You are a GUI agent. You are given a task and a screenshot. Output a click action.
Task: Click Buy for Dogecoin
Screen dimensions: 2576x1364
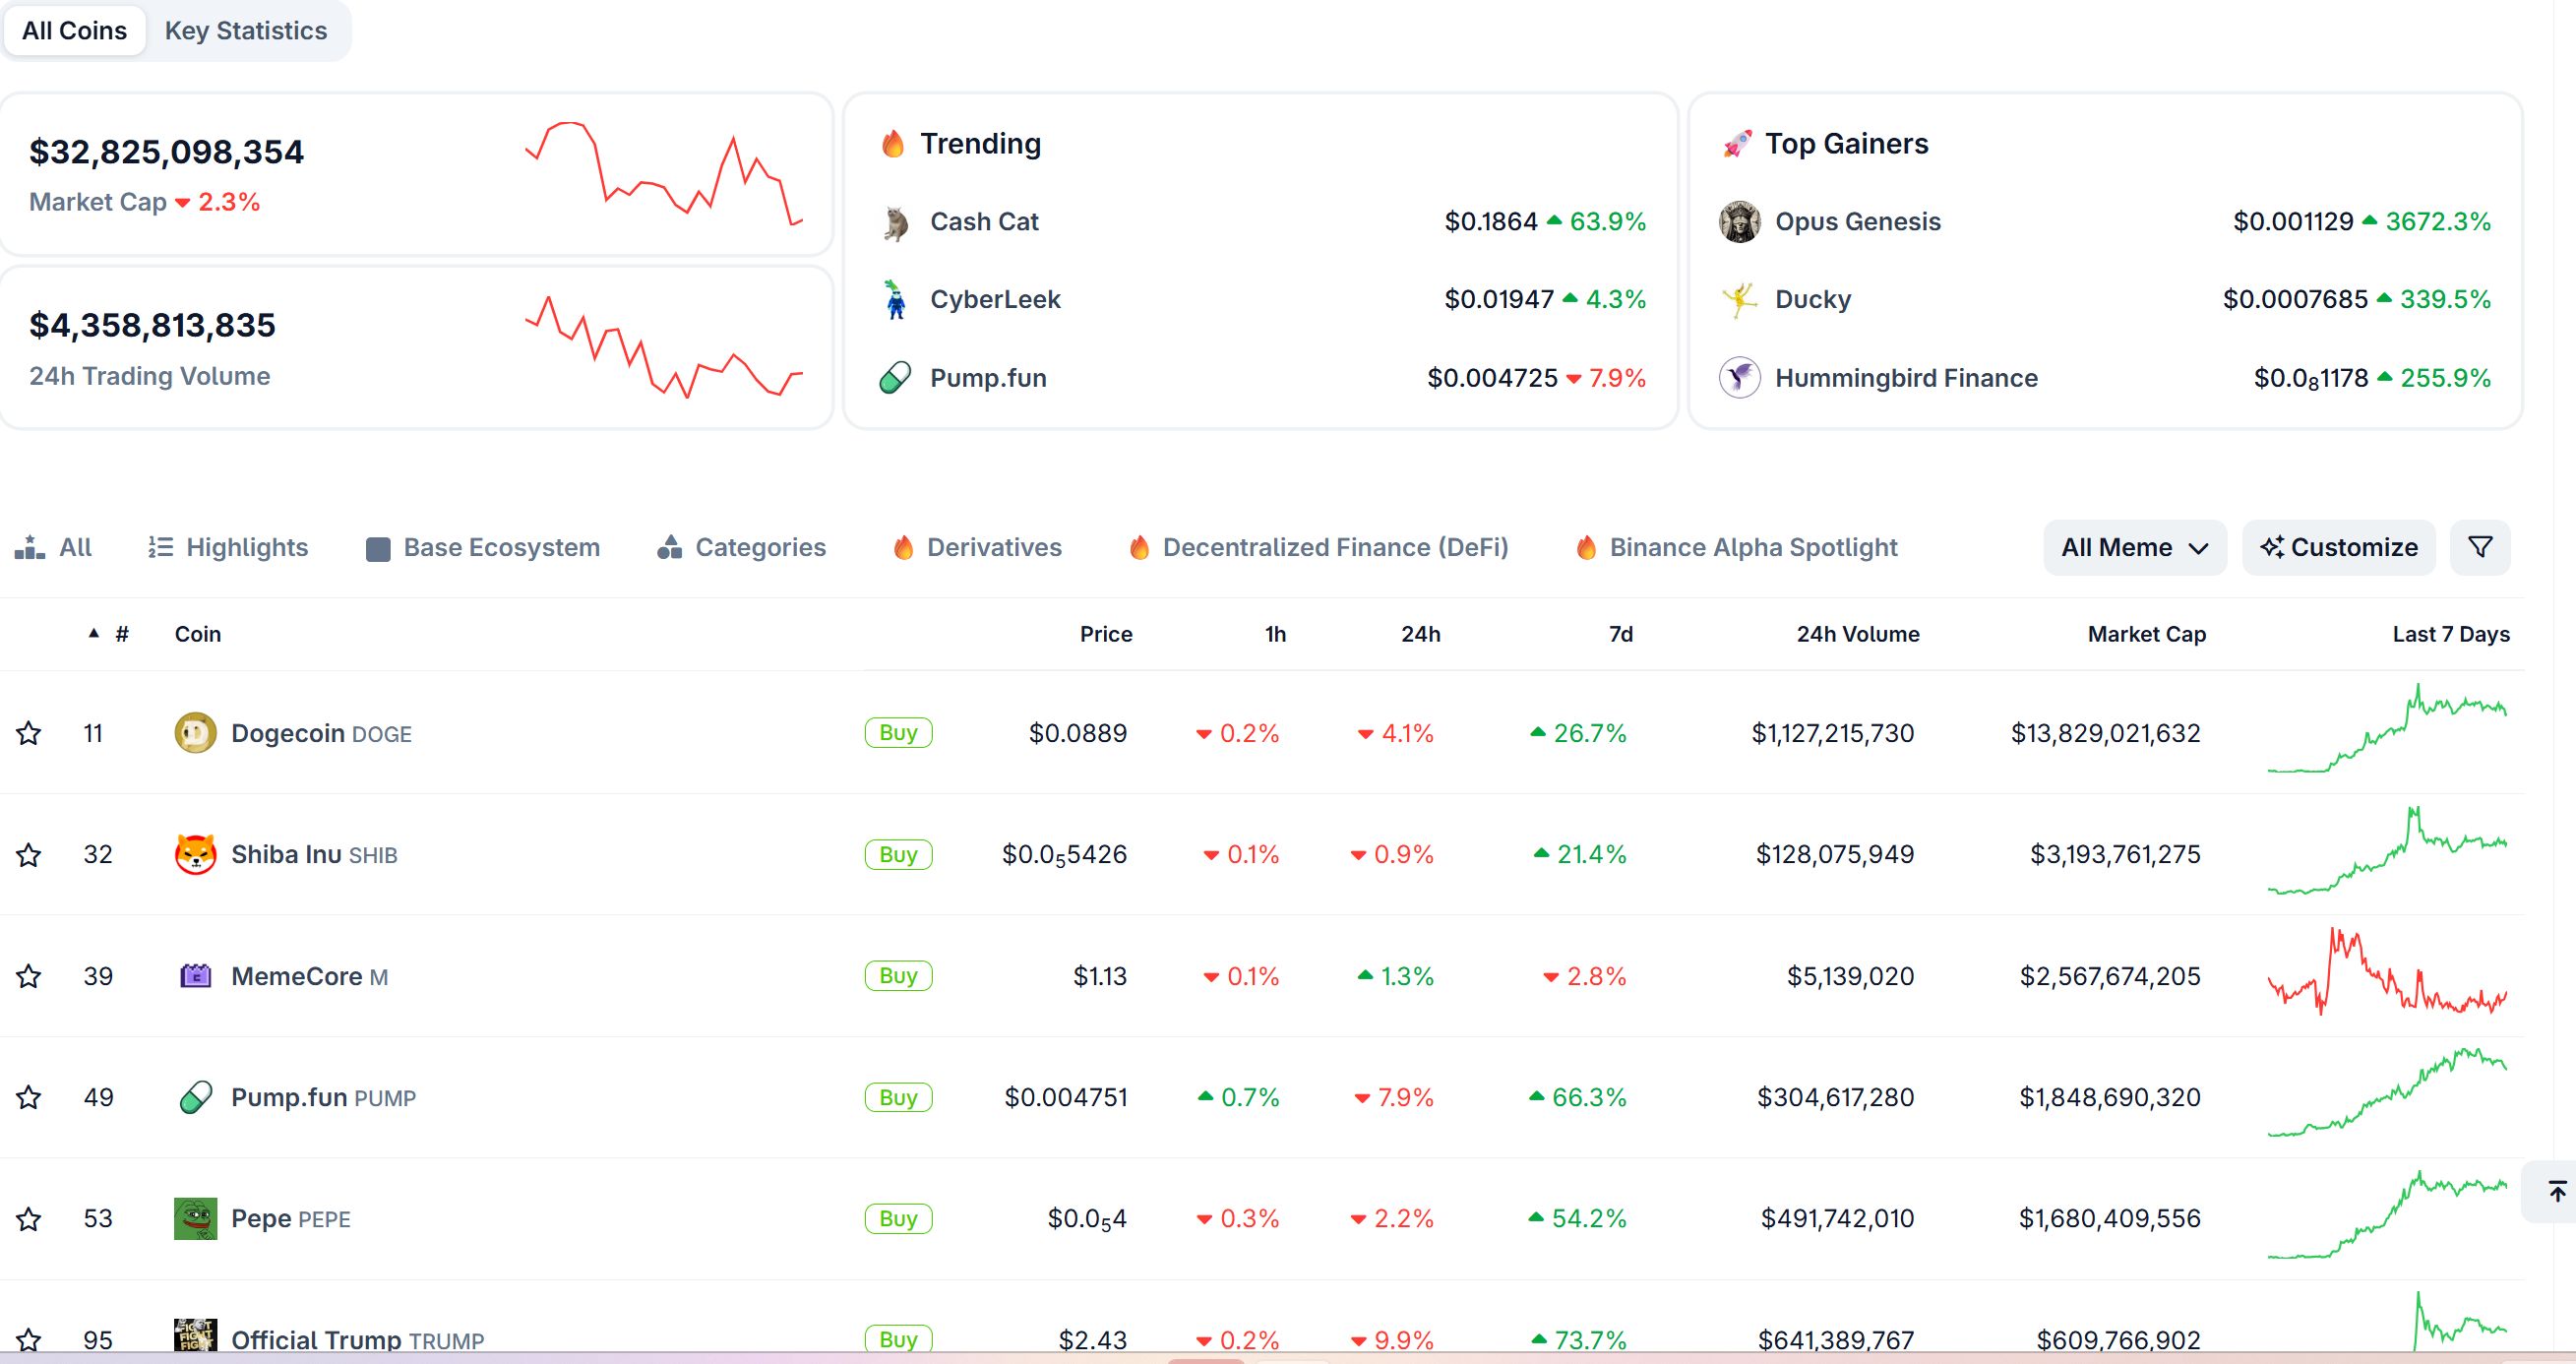point(898,733)
